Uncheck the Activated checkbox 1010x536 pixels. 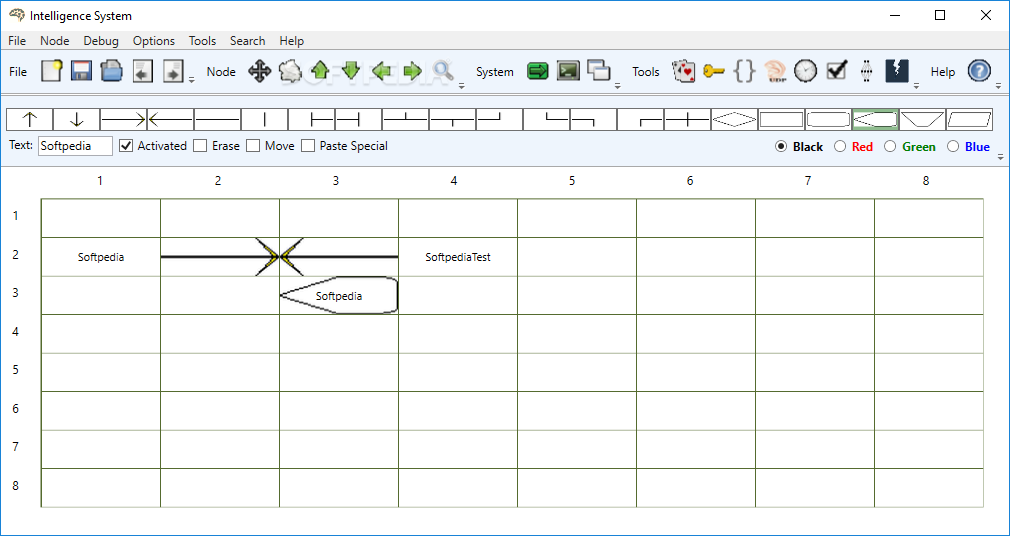point(126,146)
